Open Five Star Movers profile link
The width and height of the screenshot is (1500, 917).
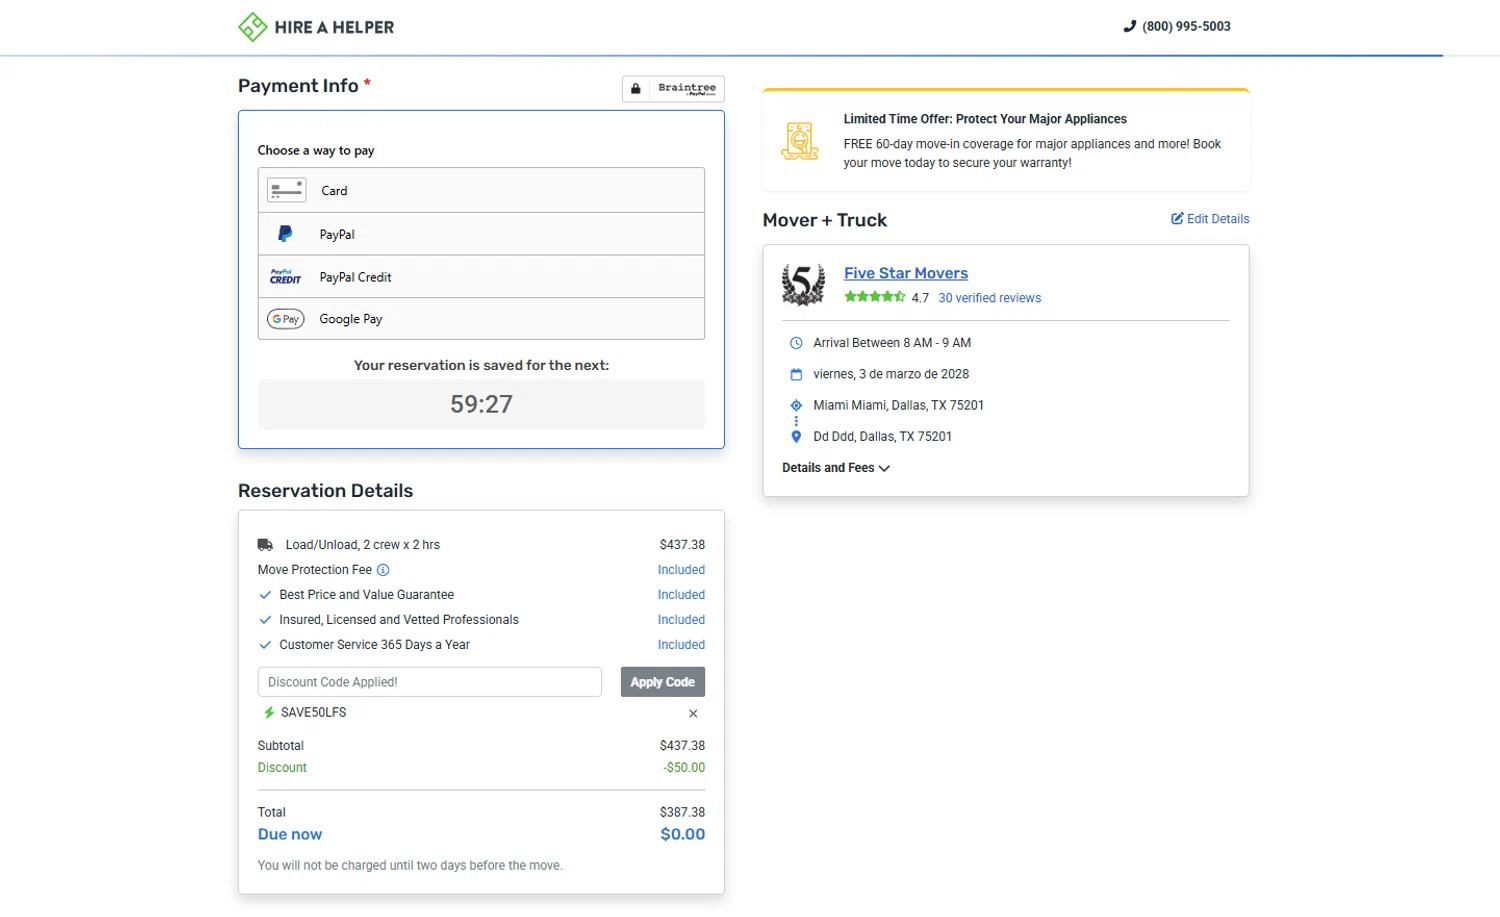coord(906,273)
